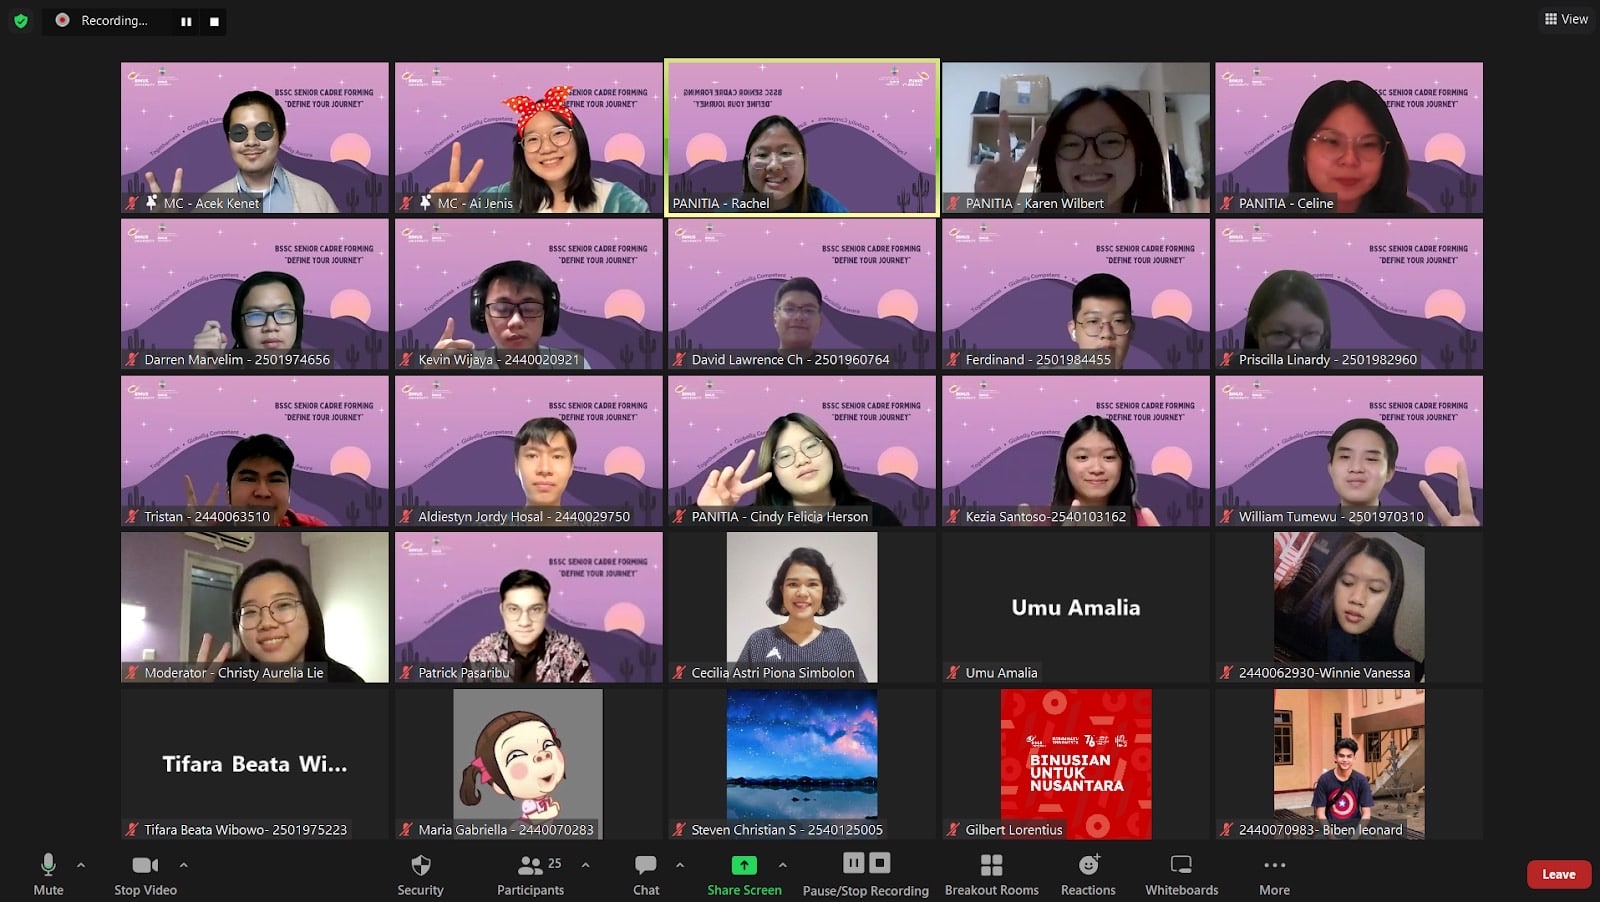The image size is (1600, 902).
Task: Stop the recording using the top square button
Action: pos(214,21)
